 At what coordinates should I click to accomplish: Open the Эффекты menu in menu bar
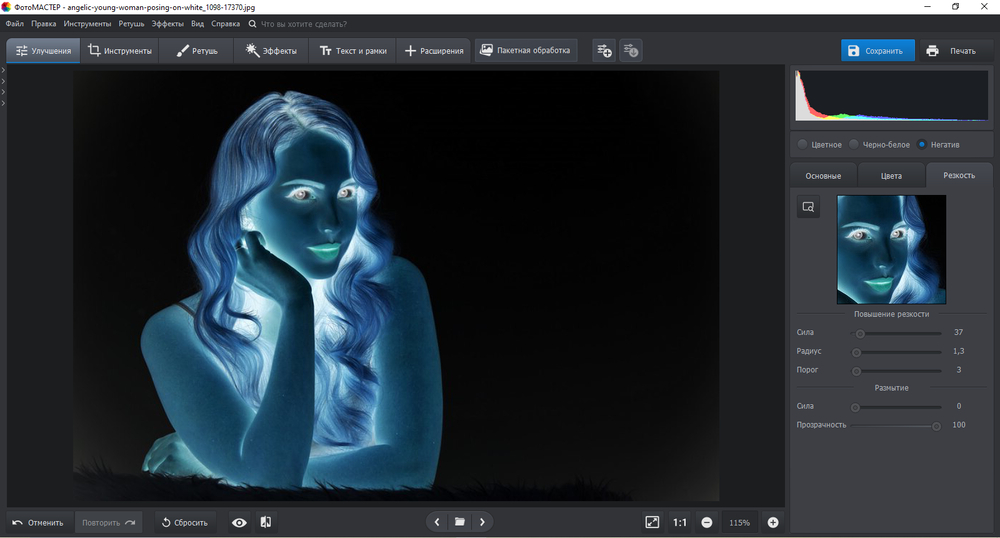tap(167, 23)
